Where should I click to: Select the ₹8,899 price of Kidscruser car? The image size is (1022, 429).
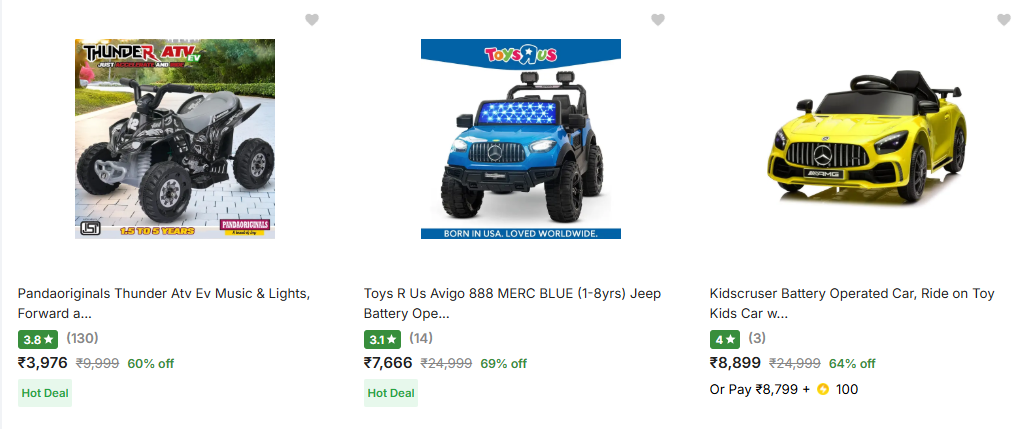click(x=735, y=363)
